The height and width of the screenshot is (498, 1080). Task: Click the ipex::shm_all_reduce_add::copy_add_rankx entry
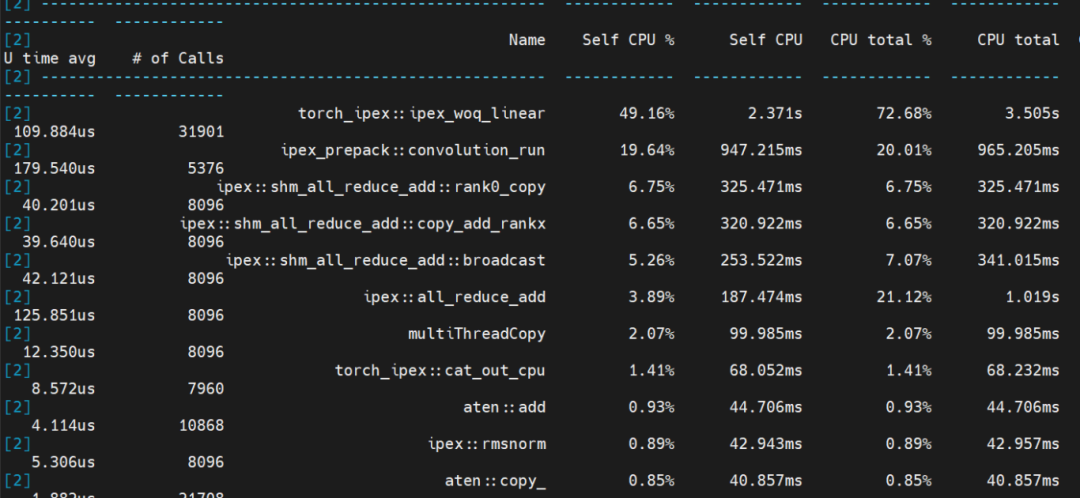tap(370, 223)
